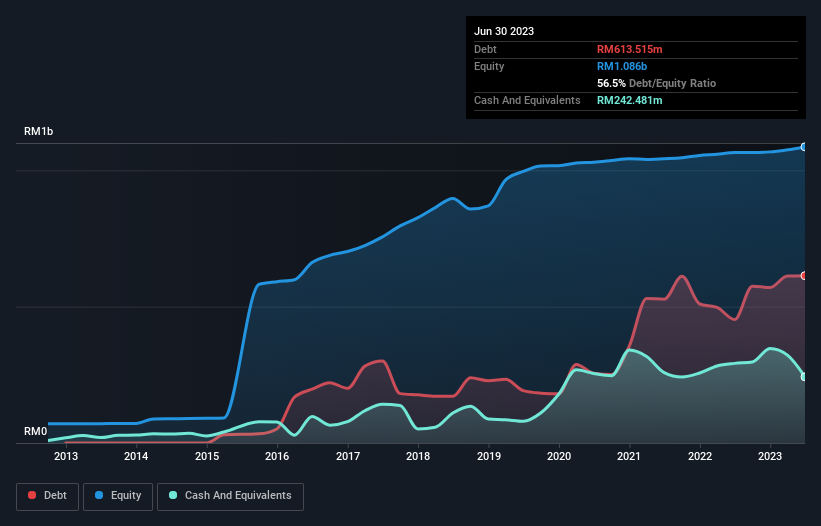Click the 56.5% Debt/Equity Ratio text
821x526 pixels.
point(656,83)
